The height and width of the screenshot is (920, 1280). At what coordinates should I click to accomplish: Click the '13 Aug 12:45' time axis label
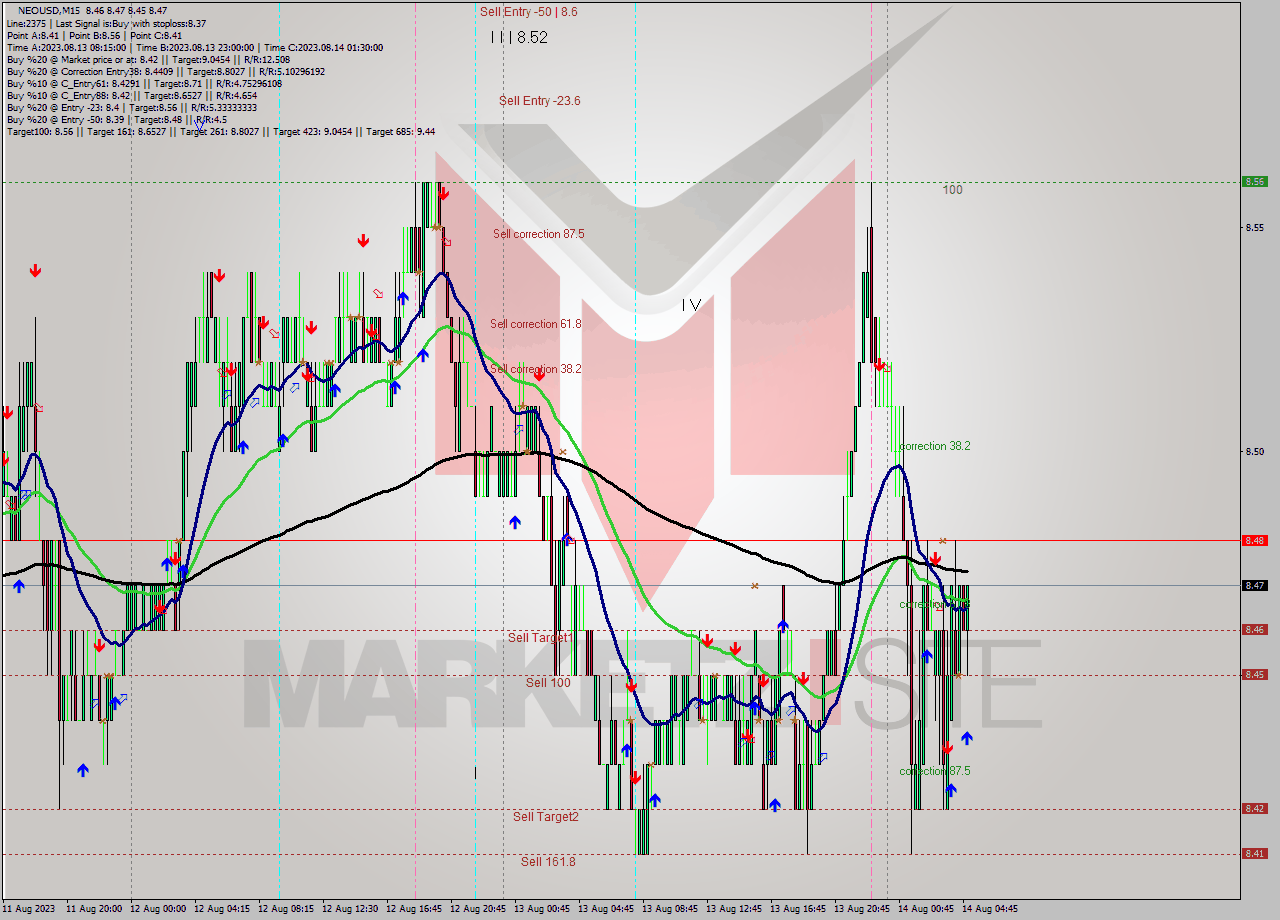pyautogui.click(x=734, y=909)
